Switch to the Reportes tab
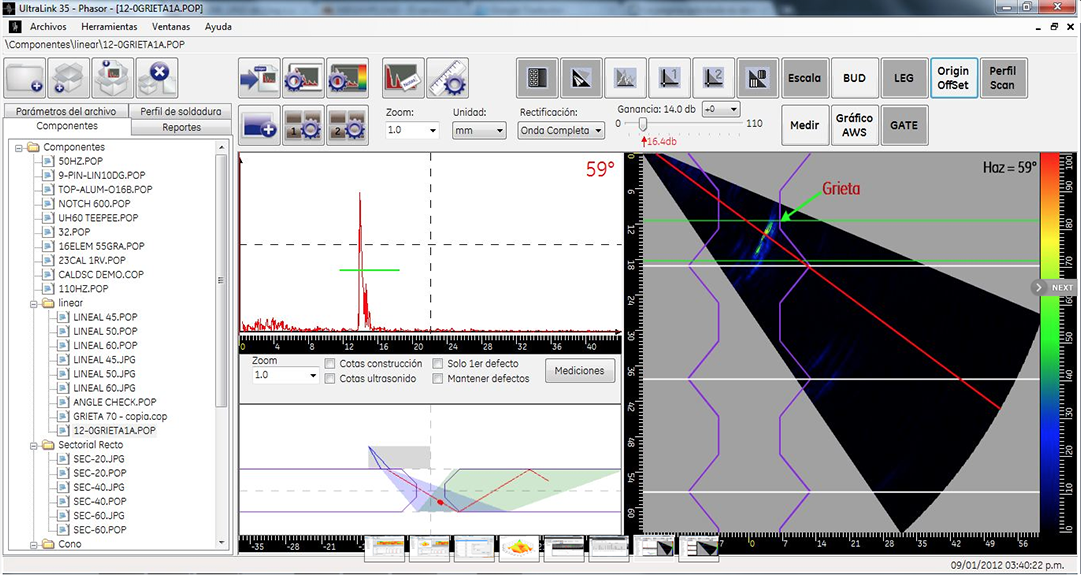1082x575 pixels. point(181,127)
